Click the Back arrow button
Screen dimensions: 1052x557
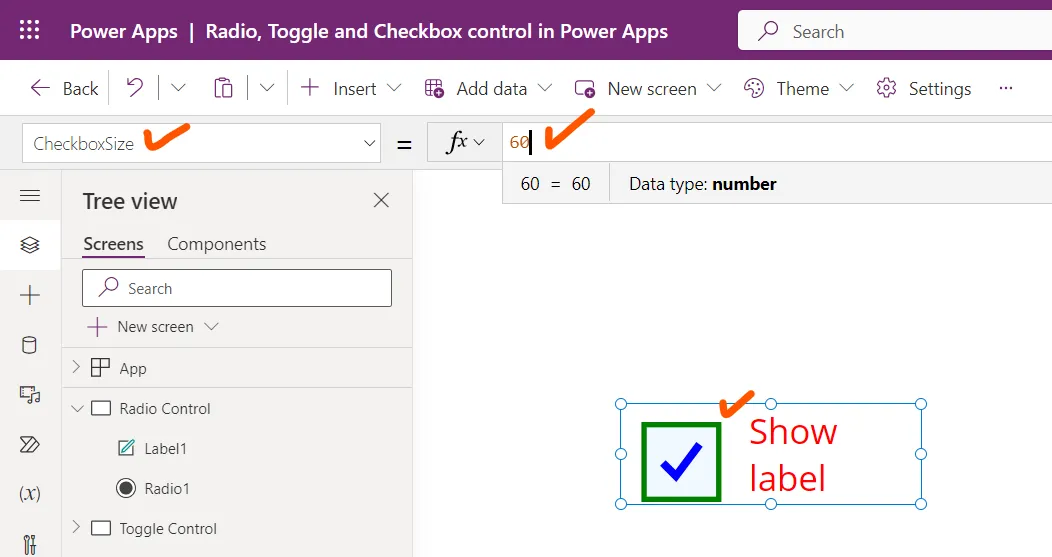pyautogui.click(x=64, y=88)
